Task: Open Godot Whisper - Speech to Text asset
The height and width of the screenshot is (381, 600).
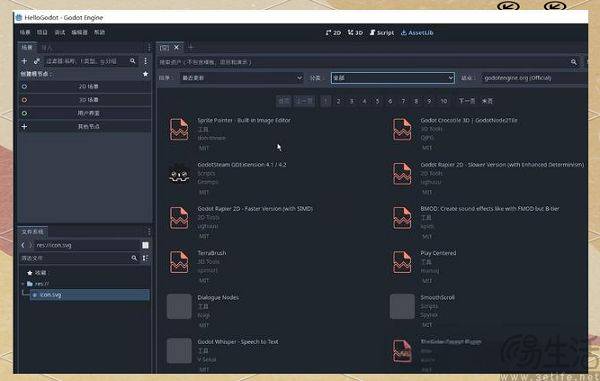Action: tap(238, 342)
